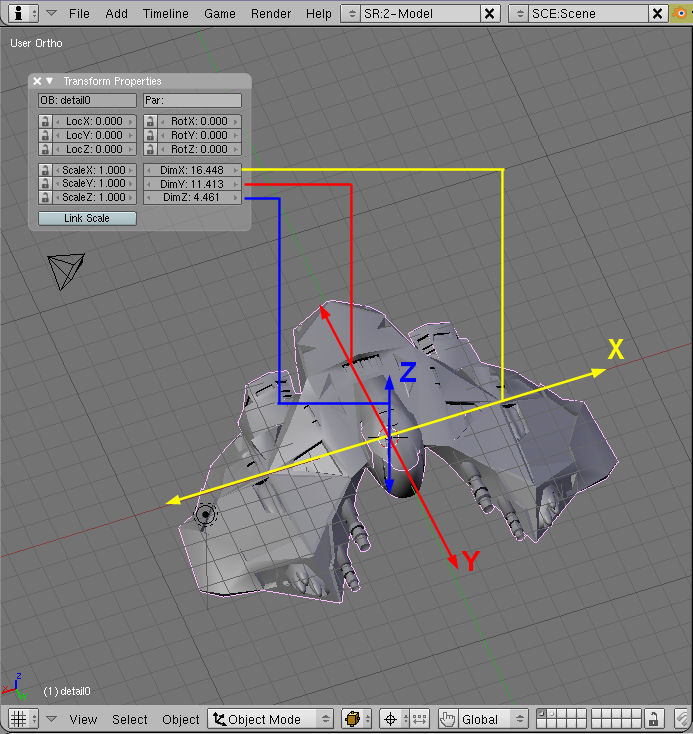Toggle the LocX lock icon

pyautogui.click(x=45, y=121)
